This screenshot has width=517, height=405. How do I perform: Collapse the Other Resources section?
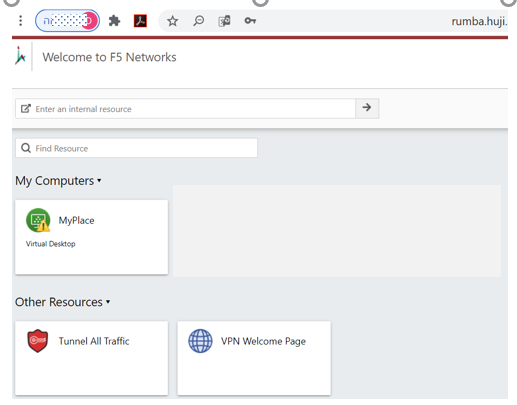[63, 302]
